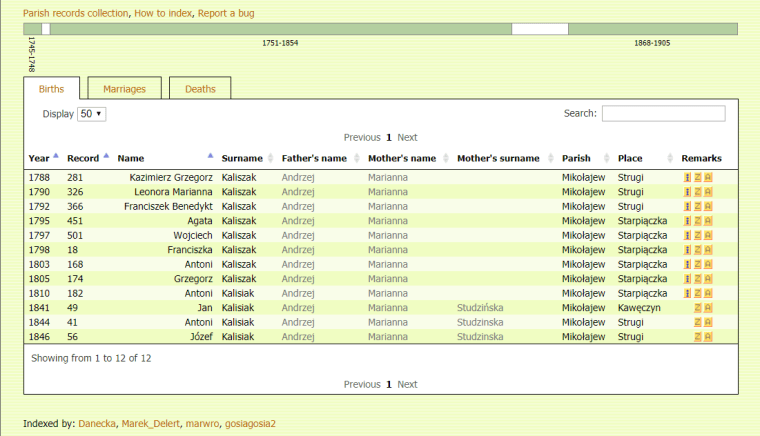Click the 1751-1854 segment of the timeline bar
760x436 pixels.
280,29
